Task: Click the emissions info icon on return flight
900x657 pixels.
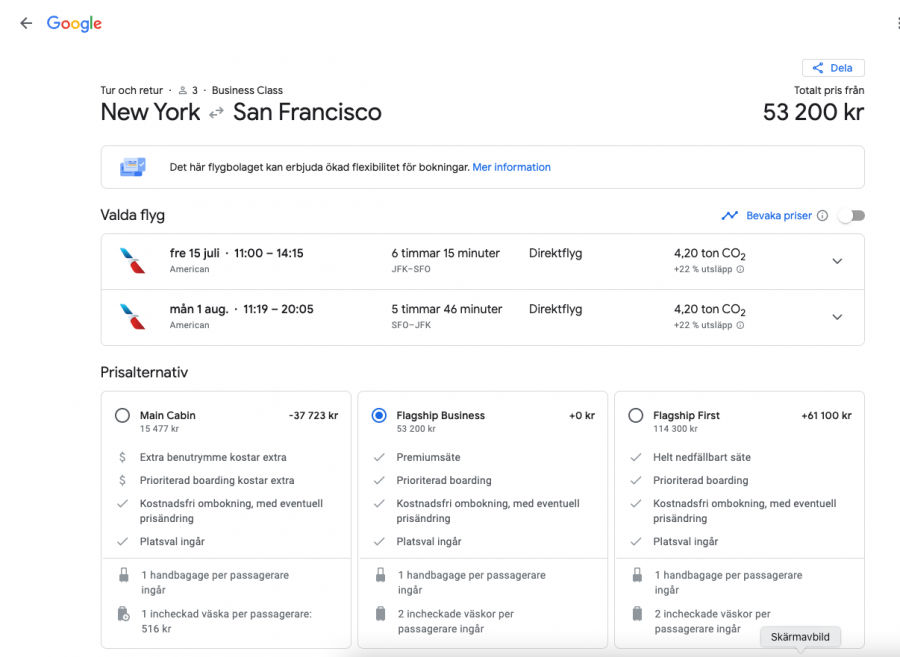Action: [740, 325]
